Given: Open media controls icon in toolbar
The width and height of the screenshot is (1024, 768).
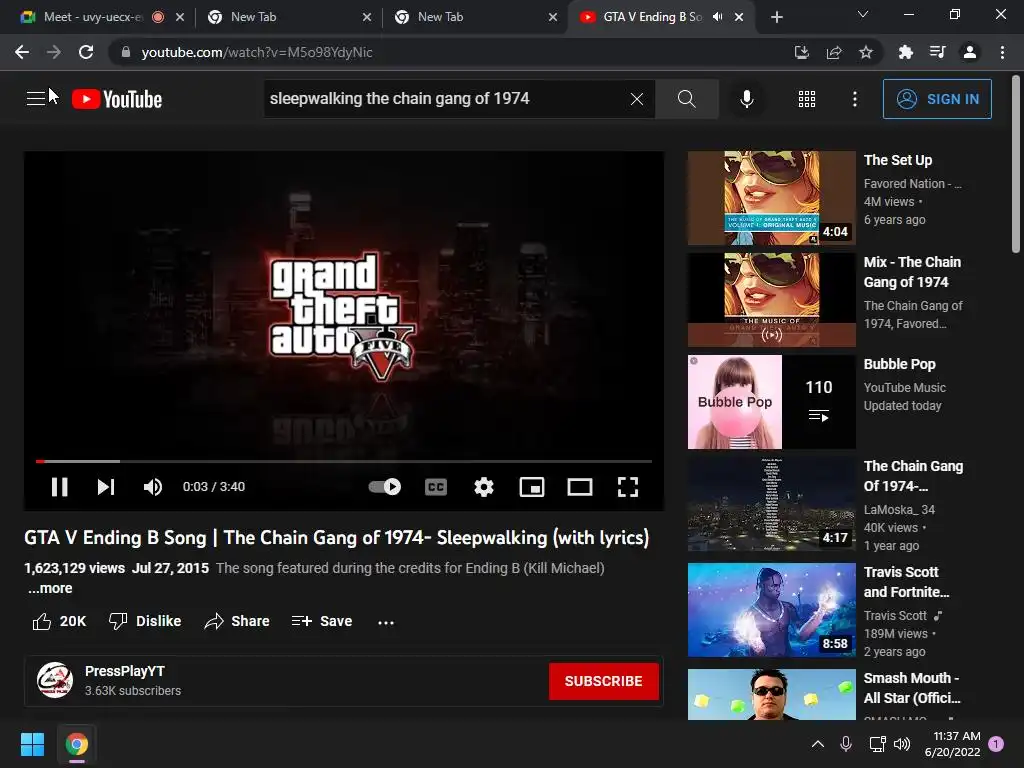Looking at the screenshot, I should pos(937,52).
